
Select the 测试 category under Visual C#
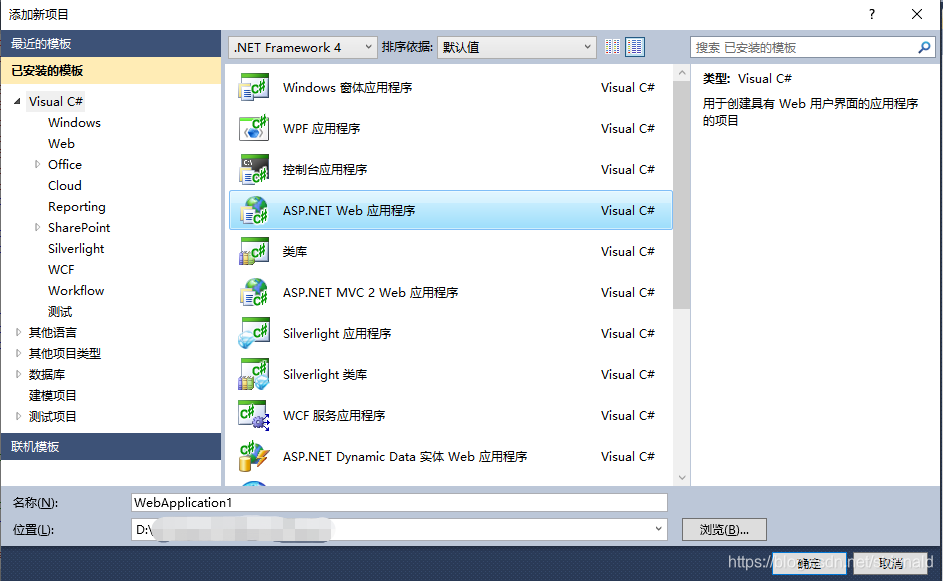[60, 312]
